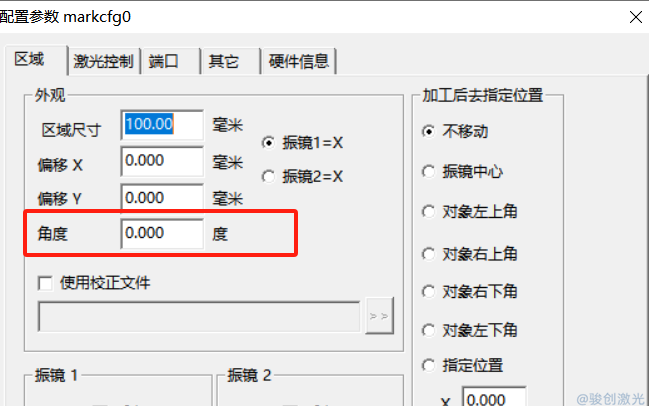The height and width of the screenshot is (406, 649).
Task: Click the 偏移 Y input field
Action: tap(162, 197)
